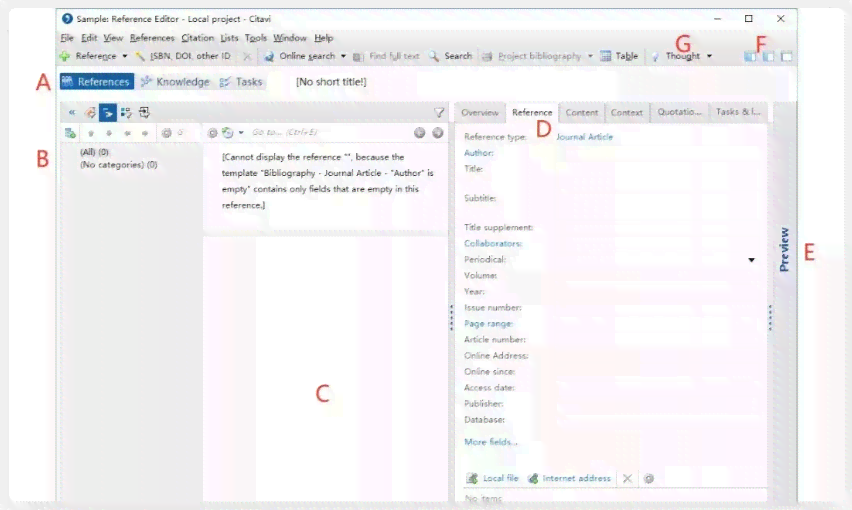852x510 pixels.
Task: Switch to the Tasks workspace
Action: pos(241,81)
